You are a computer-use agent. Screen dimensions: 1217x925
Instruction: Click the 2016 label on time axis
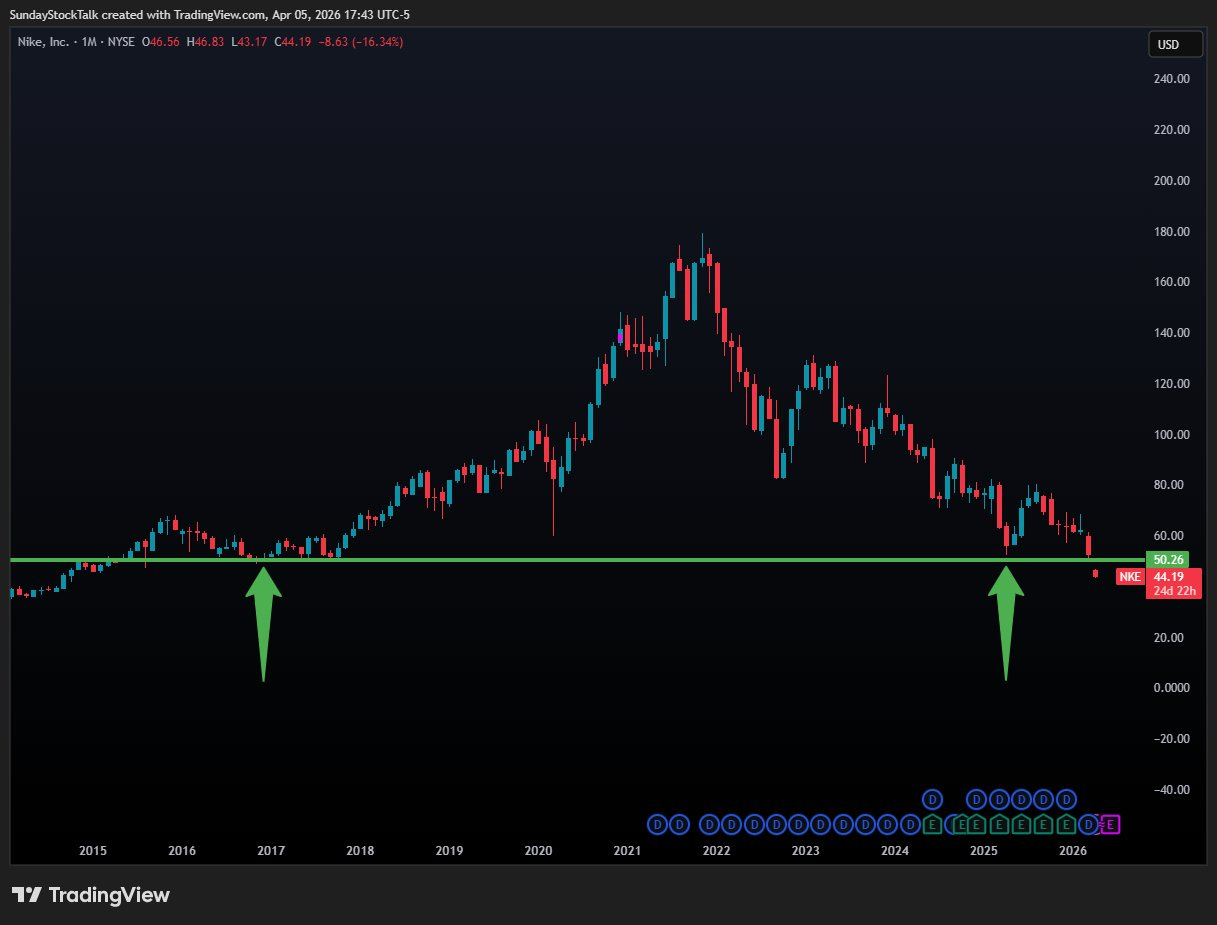(x=182, y=851)
